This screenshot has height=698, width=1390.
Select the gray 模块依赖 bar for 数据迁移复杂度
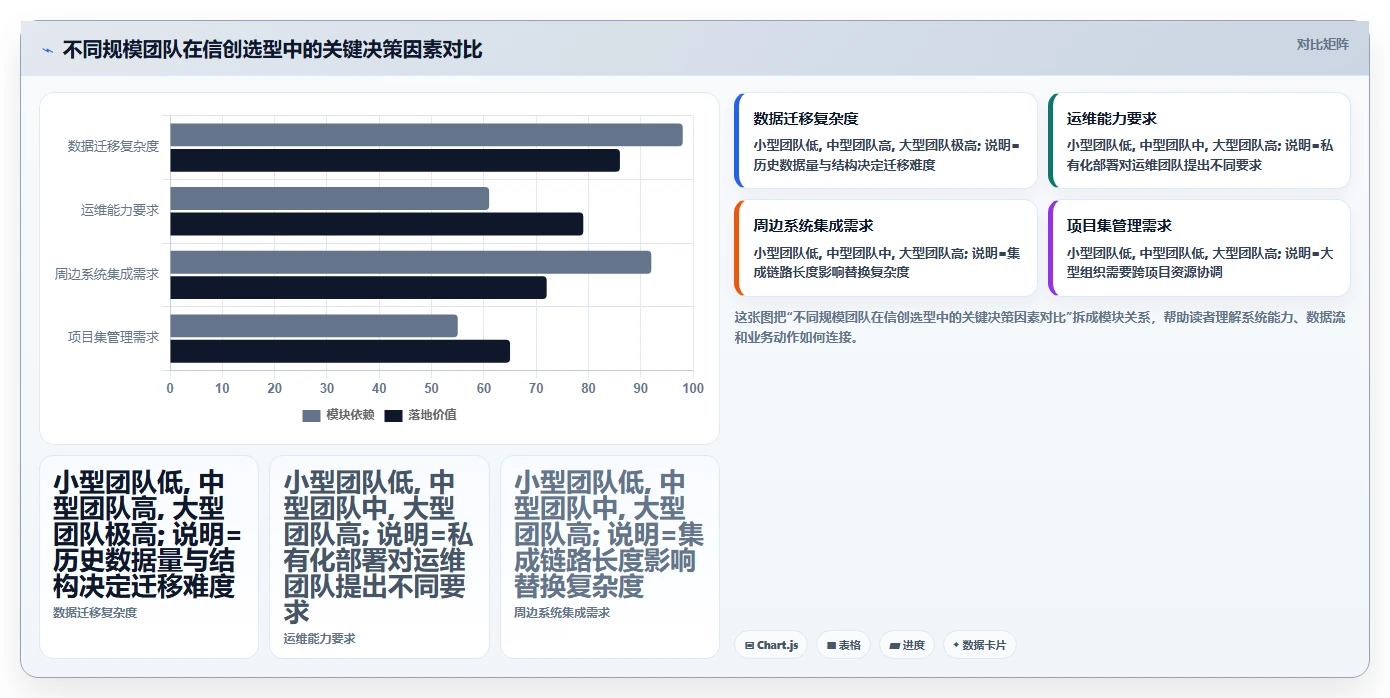[x=426, y=135]
